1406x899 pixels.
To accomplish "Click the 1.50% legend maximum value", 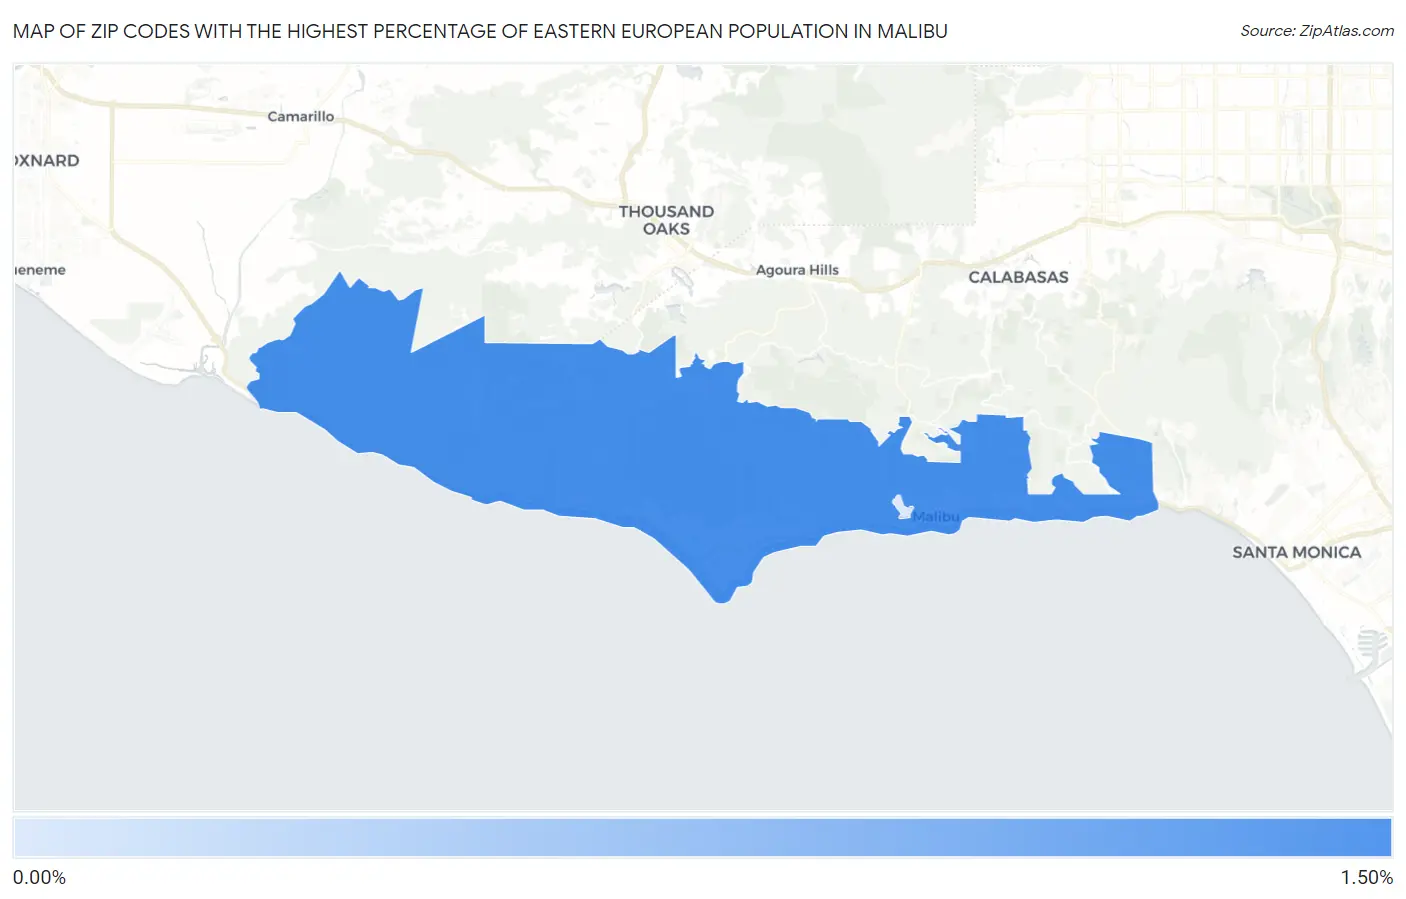I will click(x=1367, y=877).
